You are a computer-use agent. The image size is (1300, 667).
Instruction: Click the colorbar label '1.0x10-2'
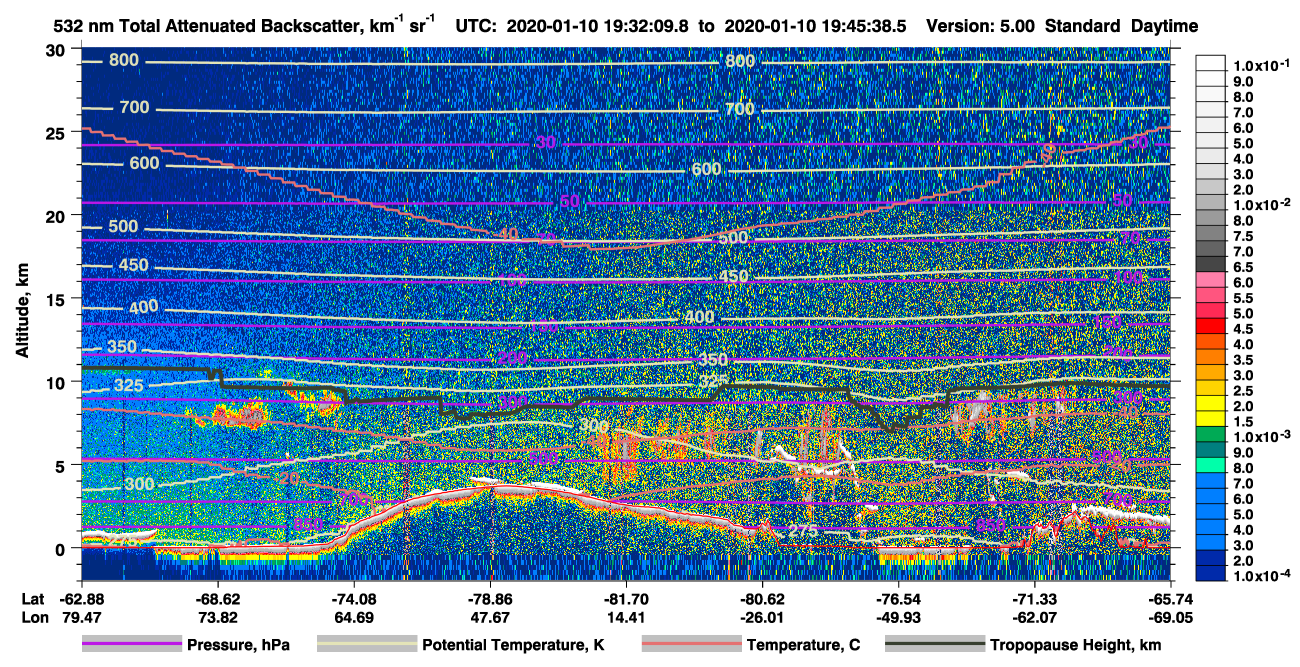[1261, 204]
